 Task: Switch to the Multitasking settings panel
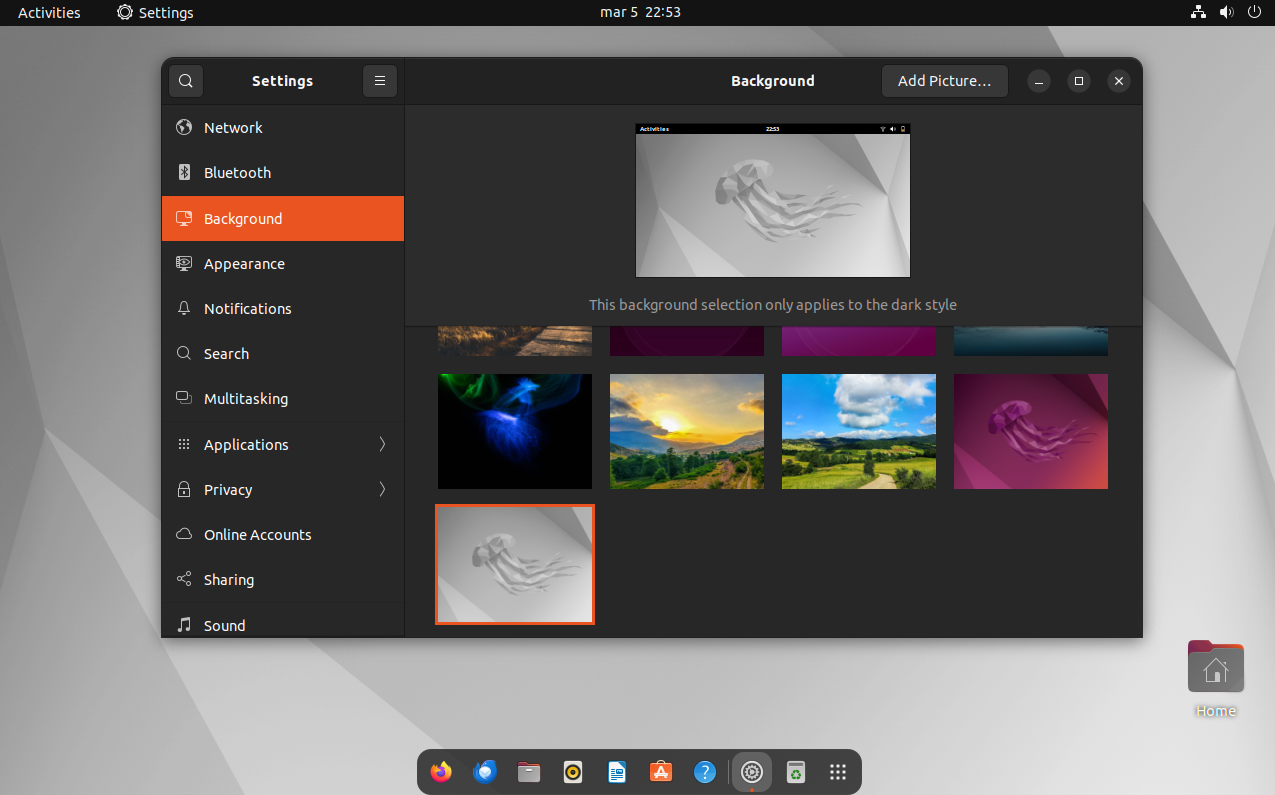click(245, 399)
